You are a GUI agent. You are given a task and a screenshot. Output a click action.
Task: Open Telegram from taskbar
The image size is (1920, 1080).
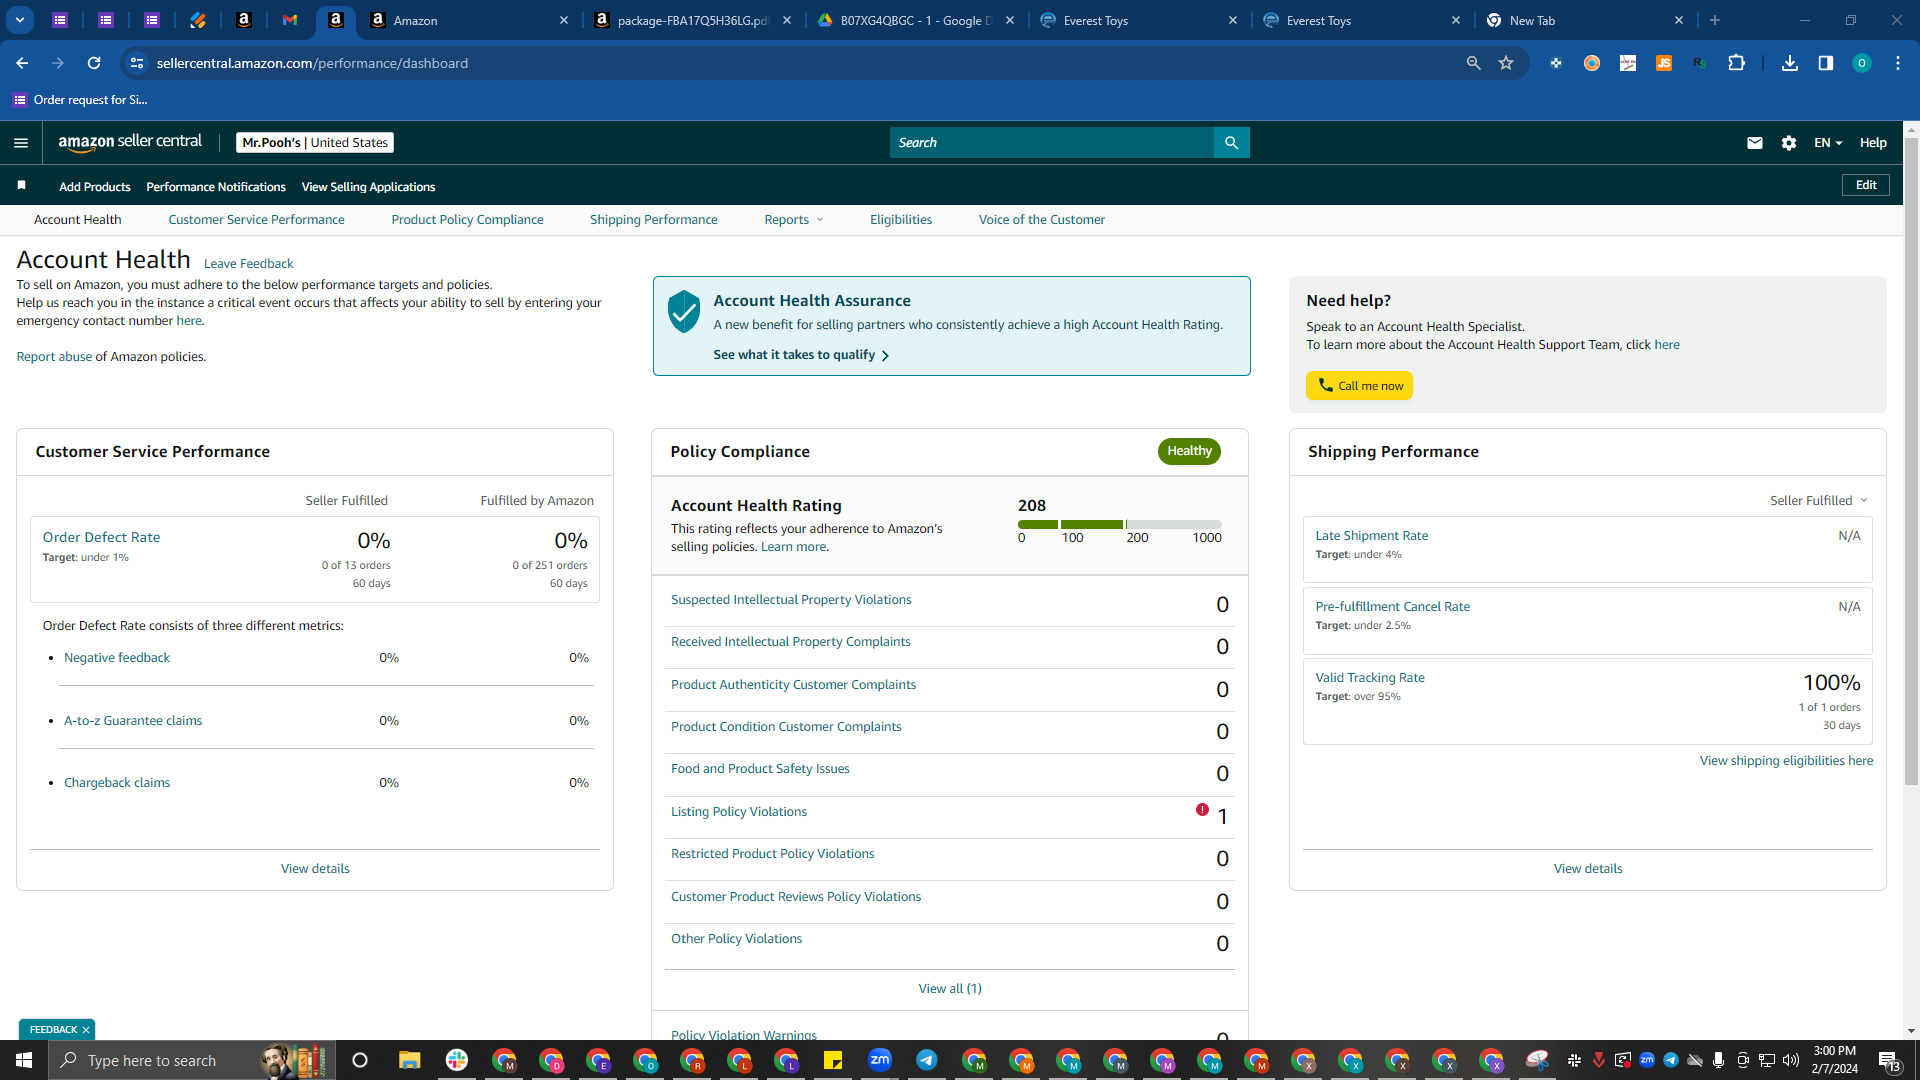927,1060
